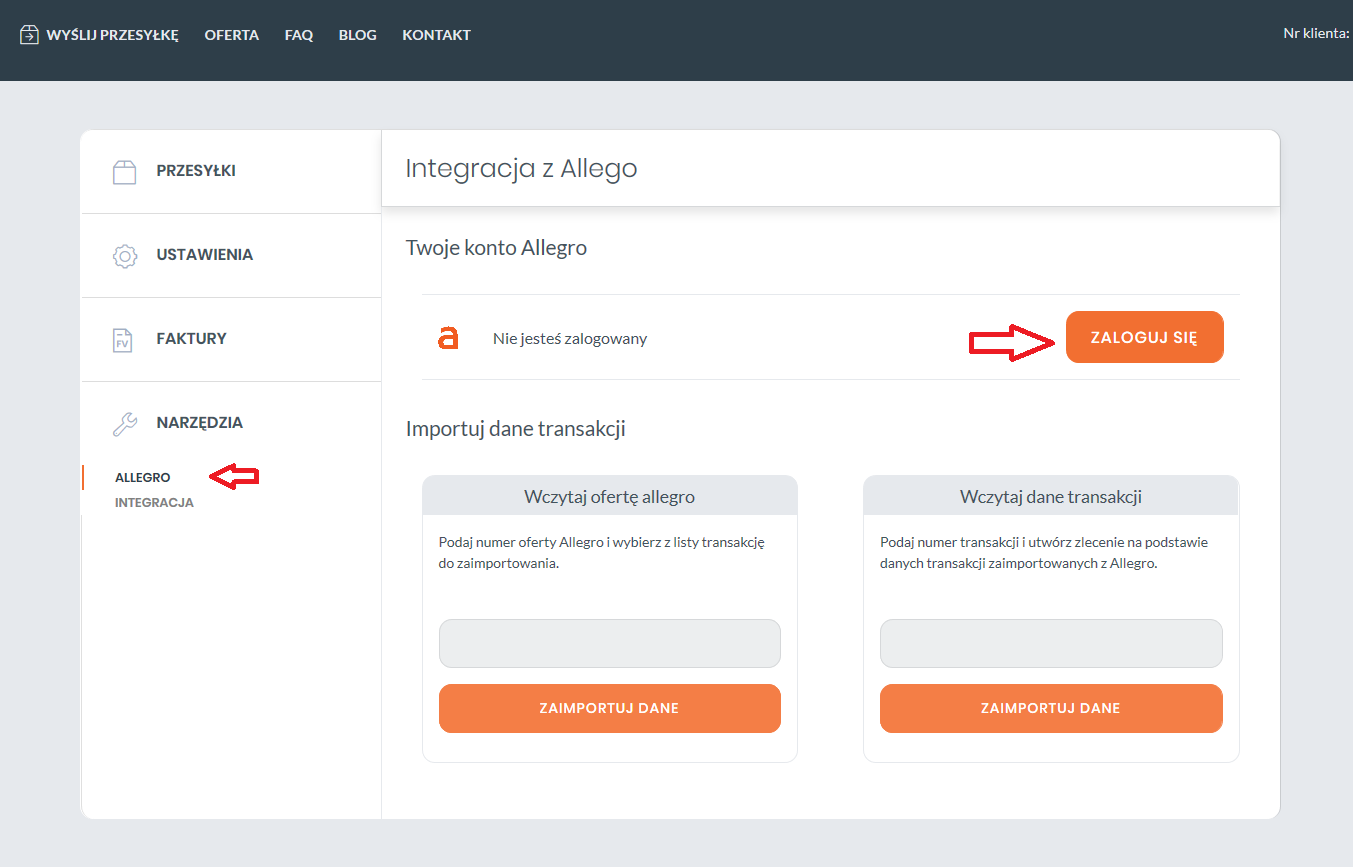Click Zaimportuj dane under Wczytaj ofertę allegro
Image resolution: width=1353 pixels, height=867 pixels.
(610, 708)
